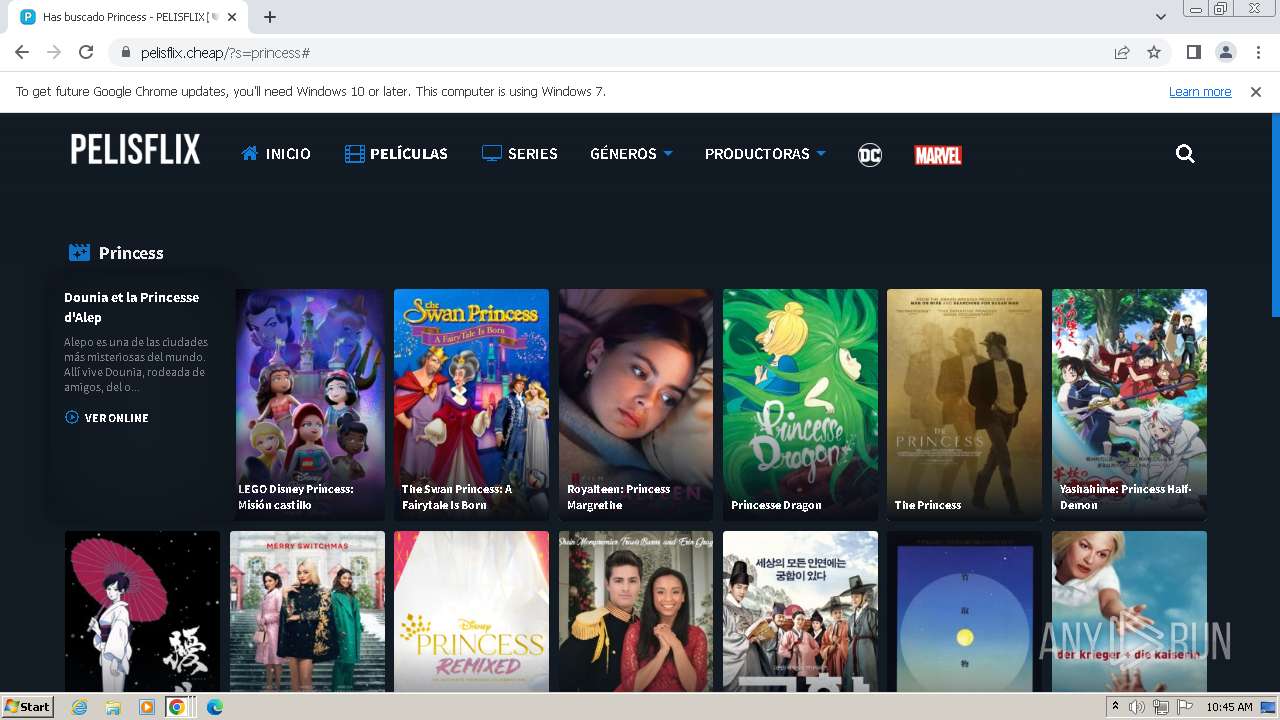
Task: Open the tab search chevron
Action: [1160, 17]
